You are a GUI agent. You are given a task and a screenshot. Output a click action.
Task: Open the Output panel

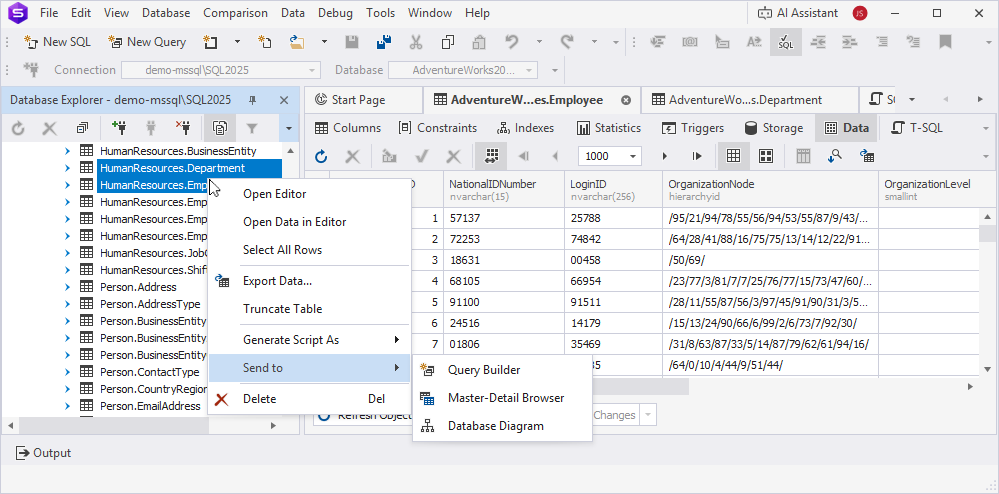pyautogui.click(x=43, y=453)
